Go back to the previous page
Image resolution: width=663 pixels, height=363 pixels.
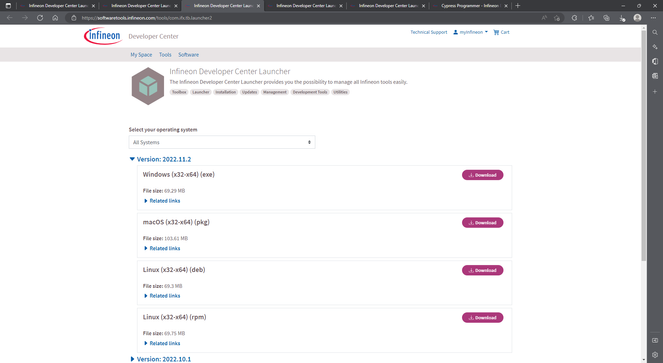point(9,18)
